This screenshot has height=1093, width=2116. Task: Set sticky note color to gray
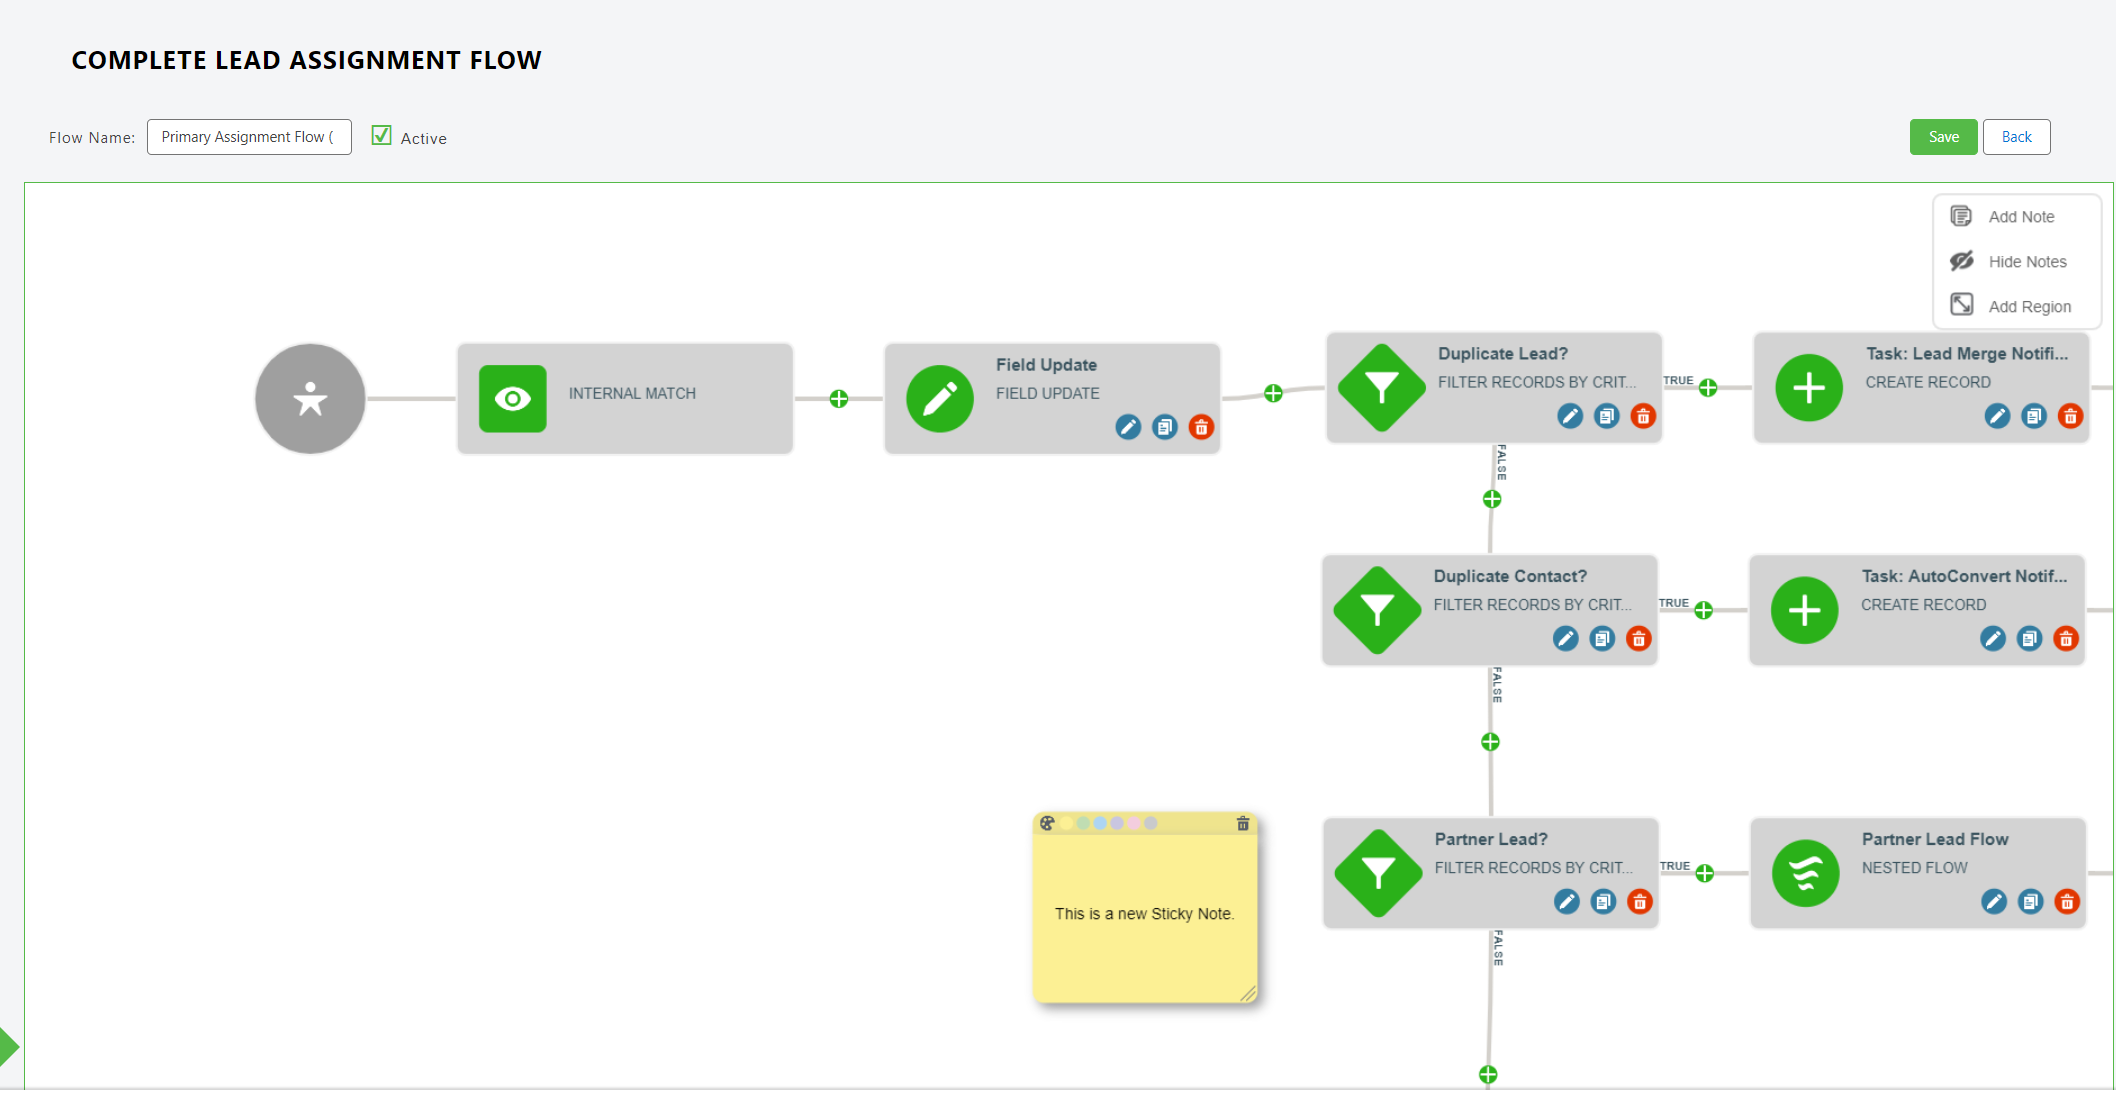[1151, 823]
